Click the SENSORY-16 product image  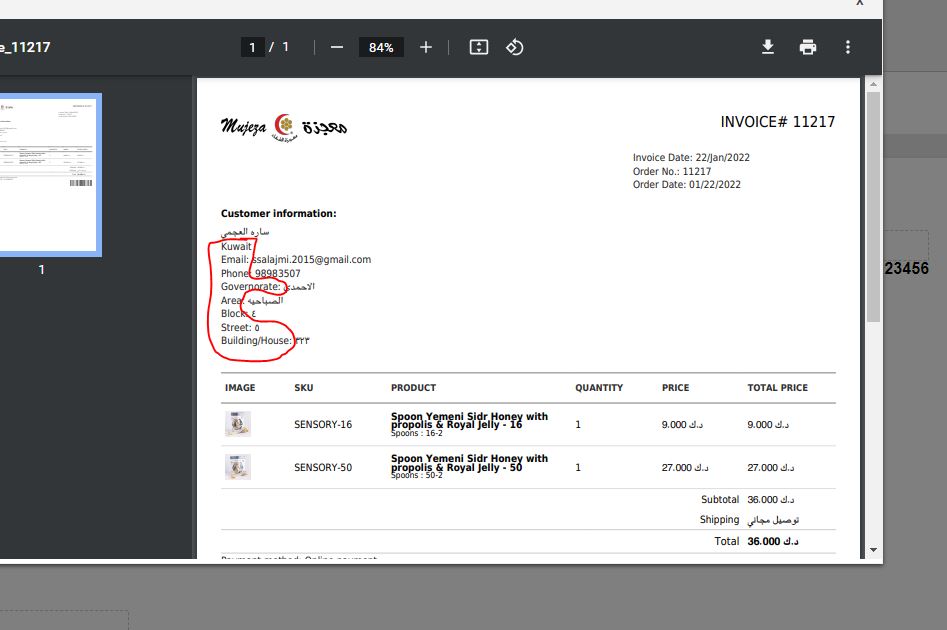(x=238, y=424)
